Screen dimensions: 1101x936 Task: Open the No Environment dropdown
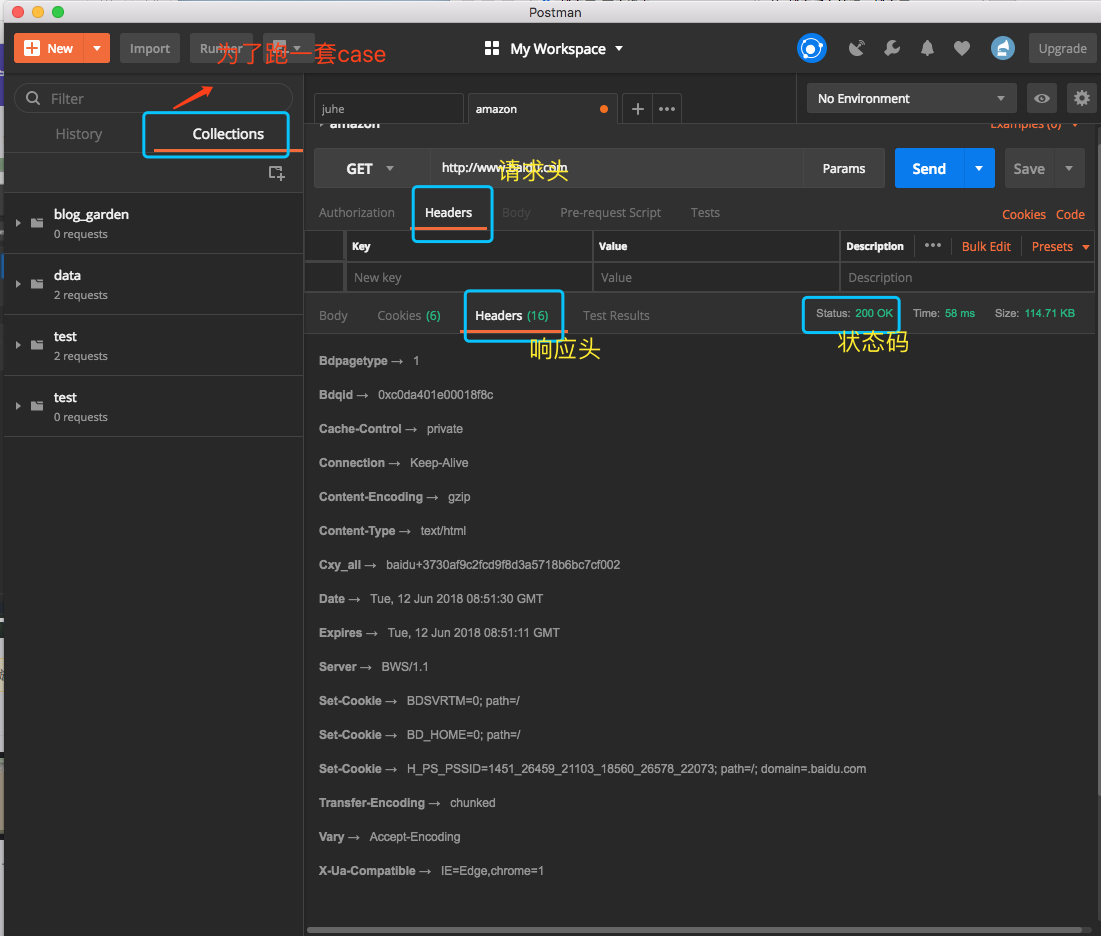click(911, 98)
